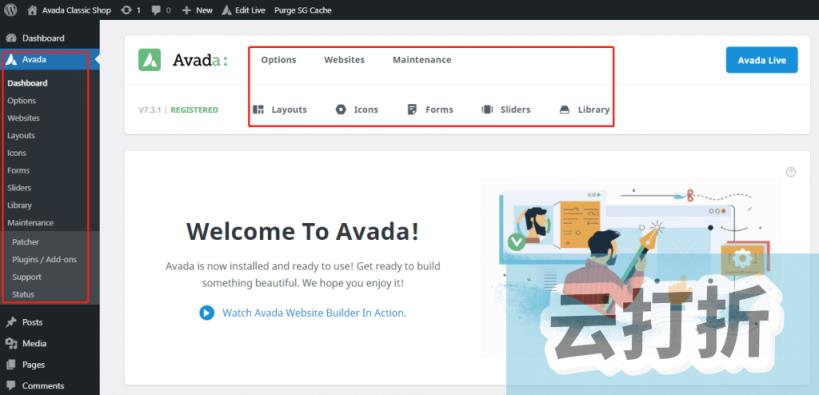Click the updates icon showing 1
819x395 pixels.
131,10
